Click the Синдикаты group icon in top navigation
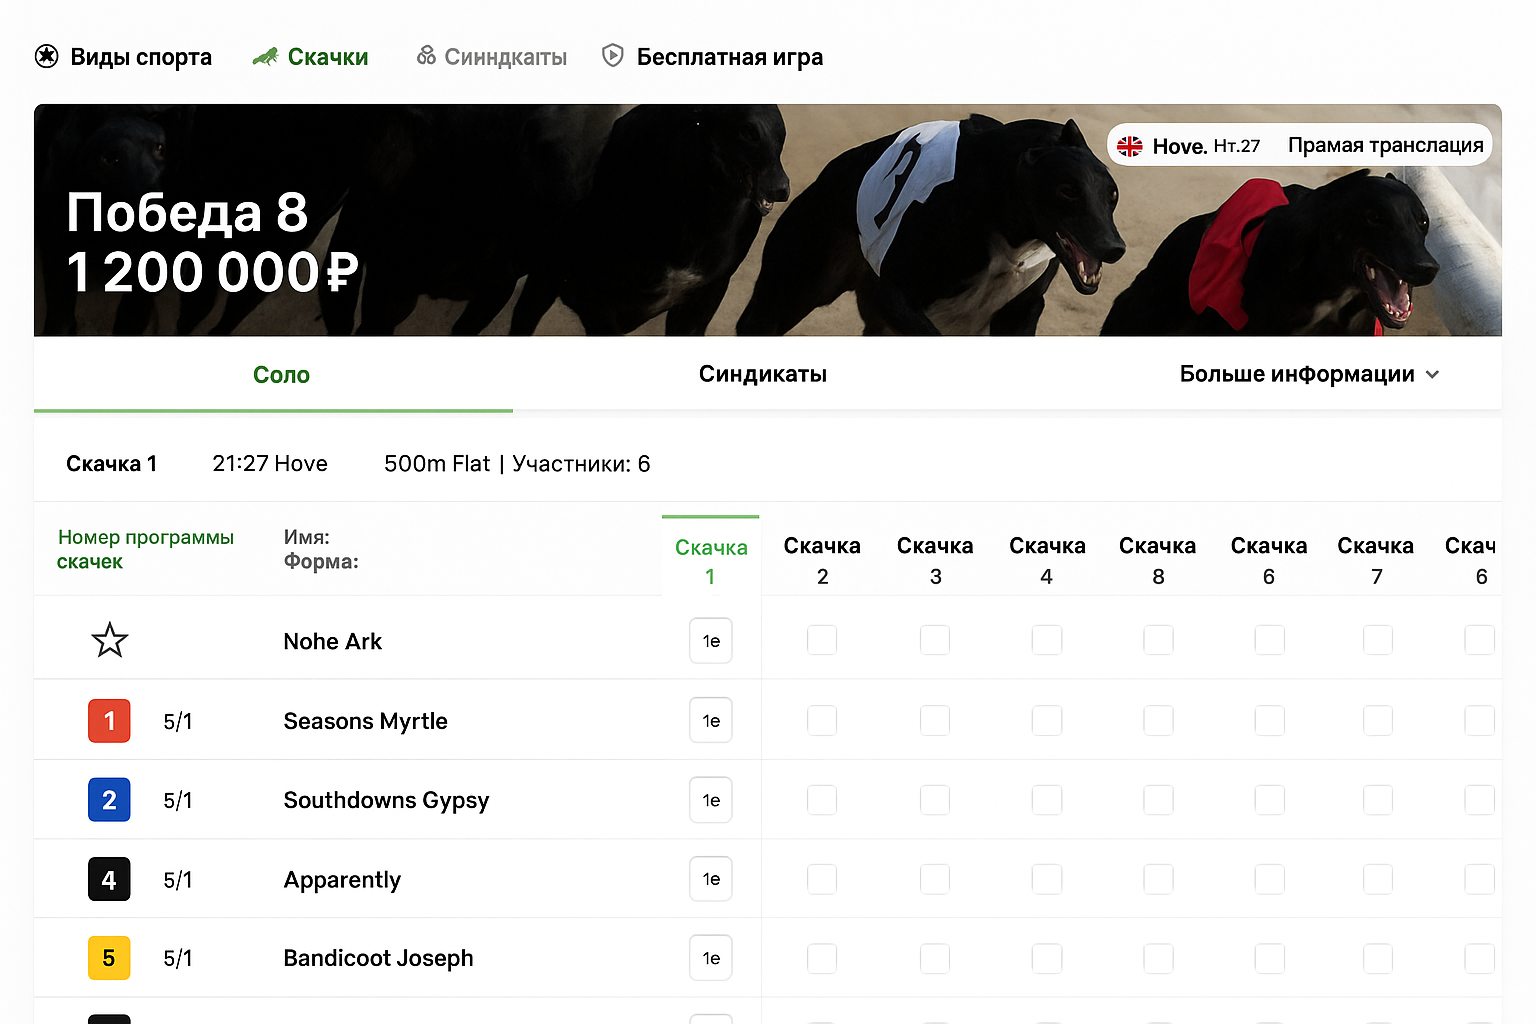The width and height of the screenshot is (1536, 1024). (x=426, y=56)
